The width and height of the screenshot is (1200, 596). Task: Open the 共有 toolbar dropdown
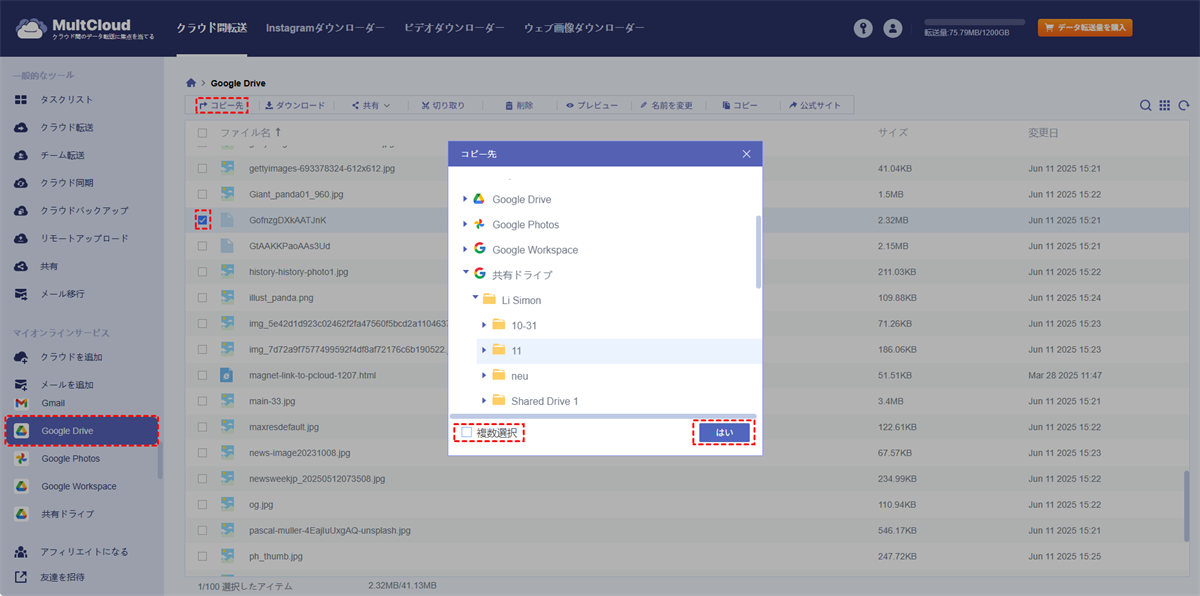370,105
